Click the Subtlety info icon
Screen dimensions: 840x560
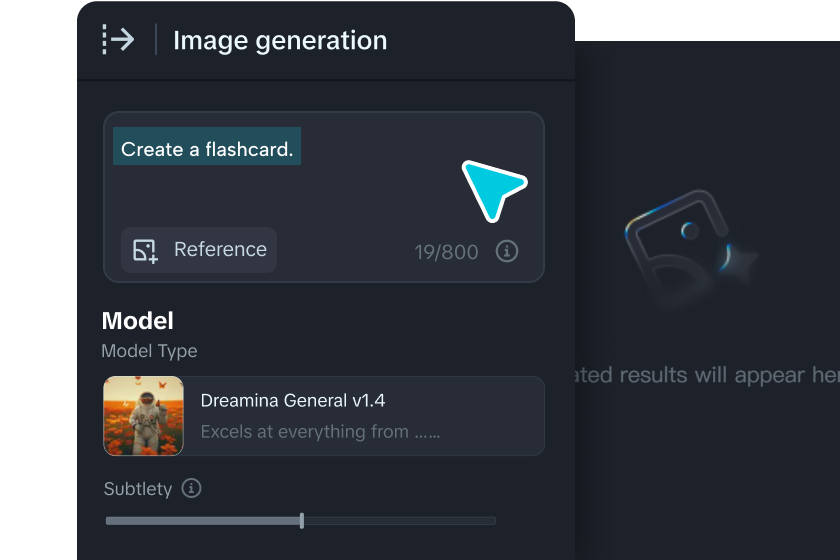(191, 488)
